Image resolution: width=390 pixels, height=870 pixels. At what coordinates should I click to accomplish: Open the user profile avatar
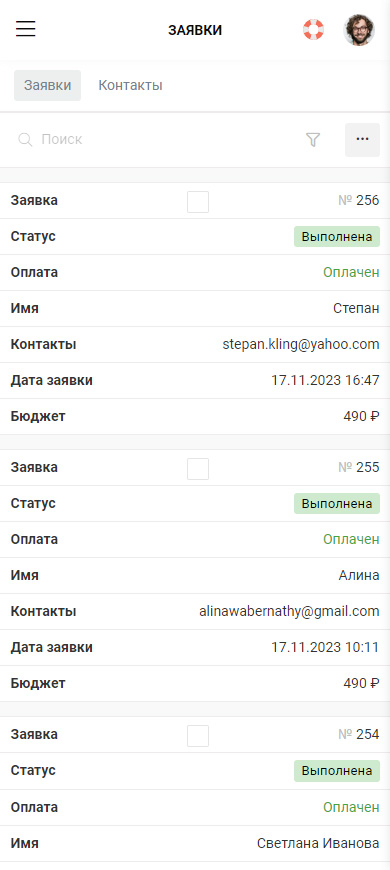click(359, 30)
